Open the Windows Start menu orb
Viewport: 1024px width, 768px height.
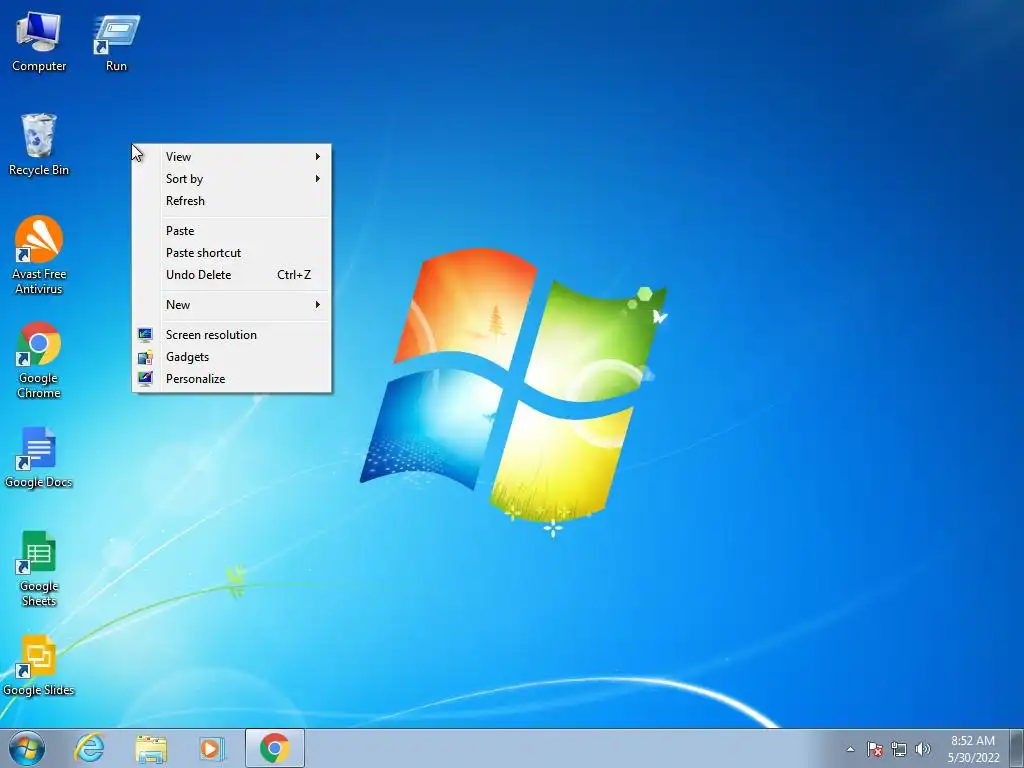[x=27, y=748]
